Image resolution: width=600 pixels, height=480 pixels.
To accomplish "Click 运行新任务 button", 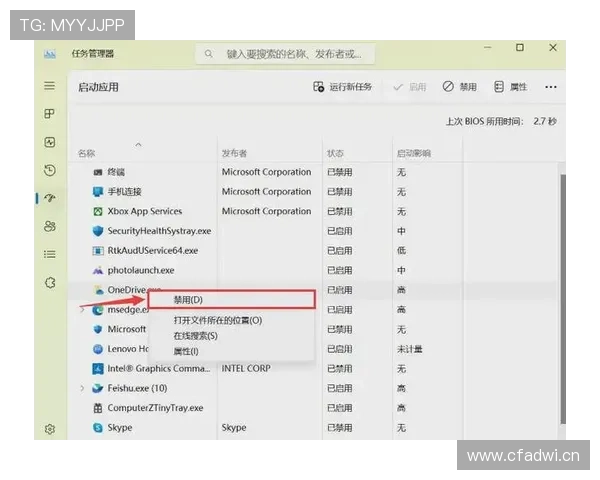I will 342,87.
